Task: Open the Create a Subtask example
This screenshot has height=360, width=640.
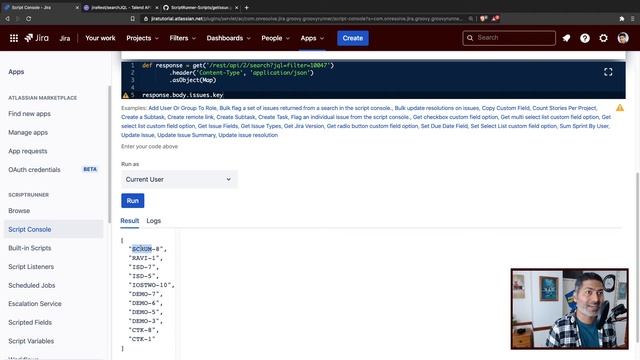Action: pyautogui.click(x=142, y=117)
